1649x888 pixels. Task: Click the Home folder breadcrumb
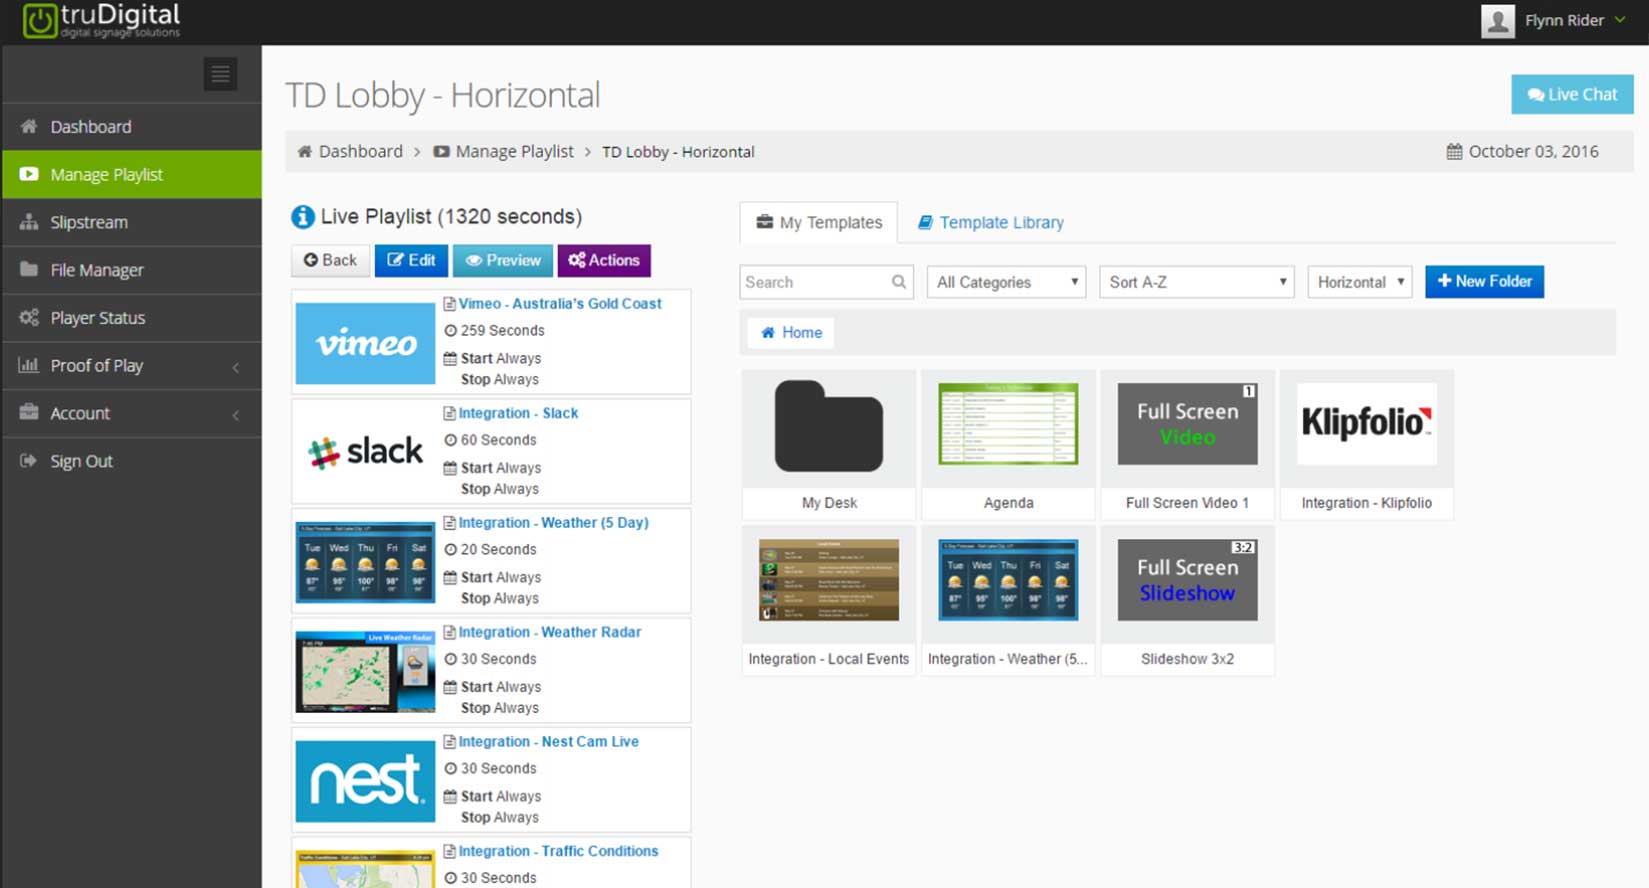point(791,333)
